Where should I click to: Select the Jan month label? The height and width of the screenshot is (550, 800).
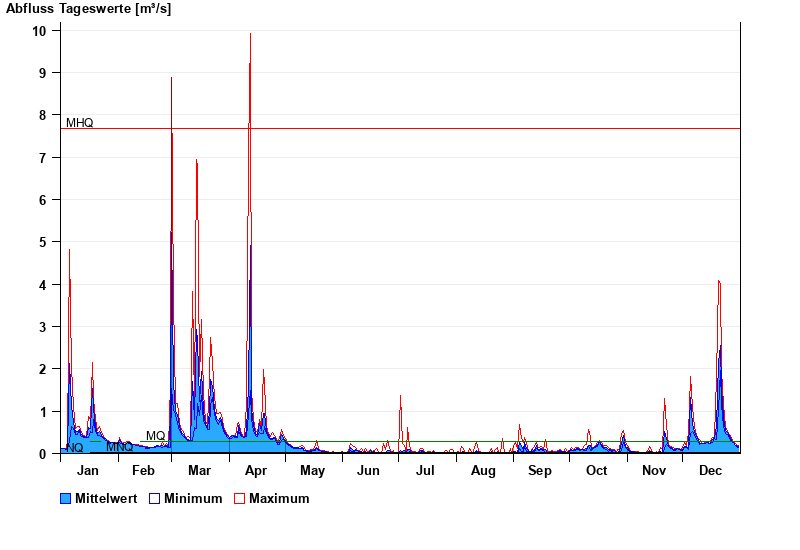tap(88, 471)
